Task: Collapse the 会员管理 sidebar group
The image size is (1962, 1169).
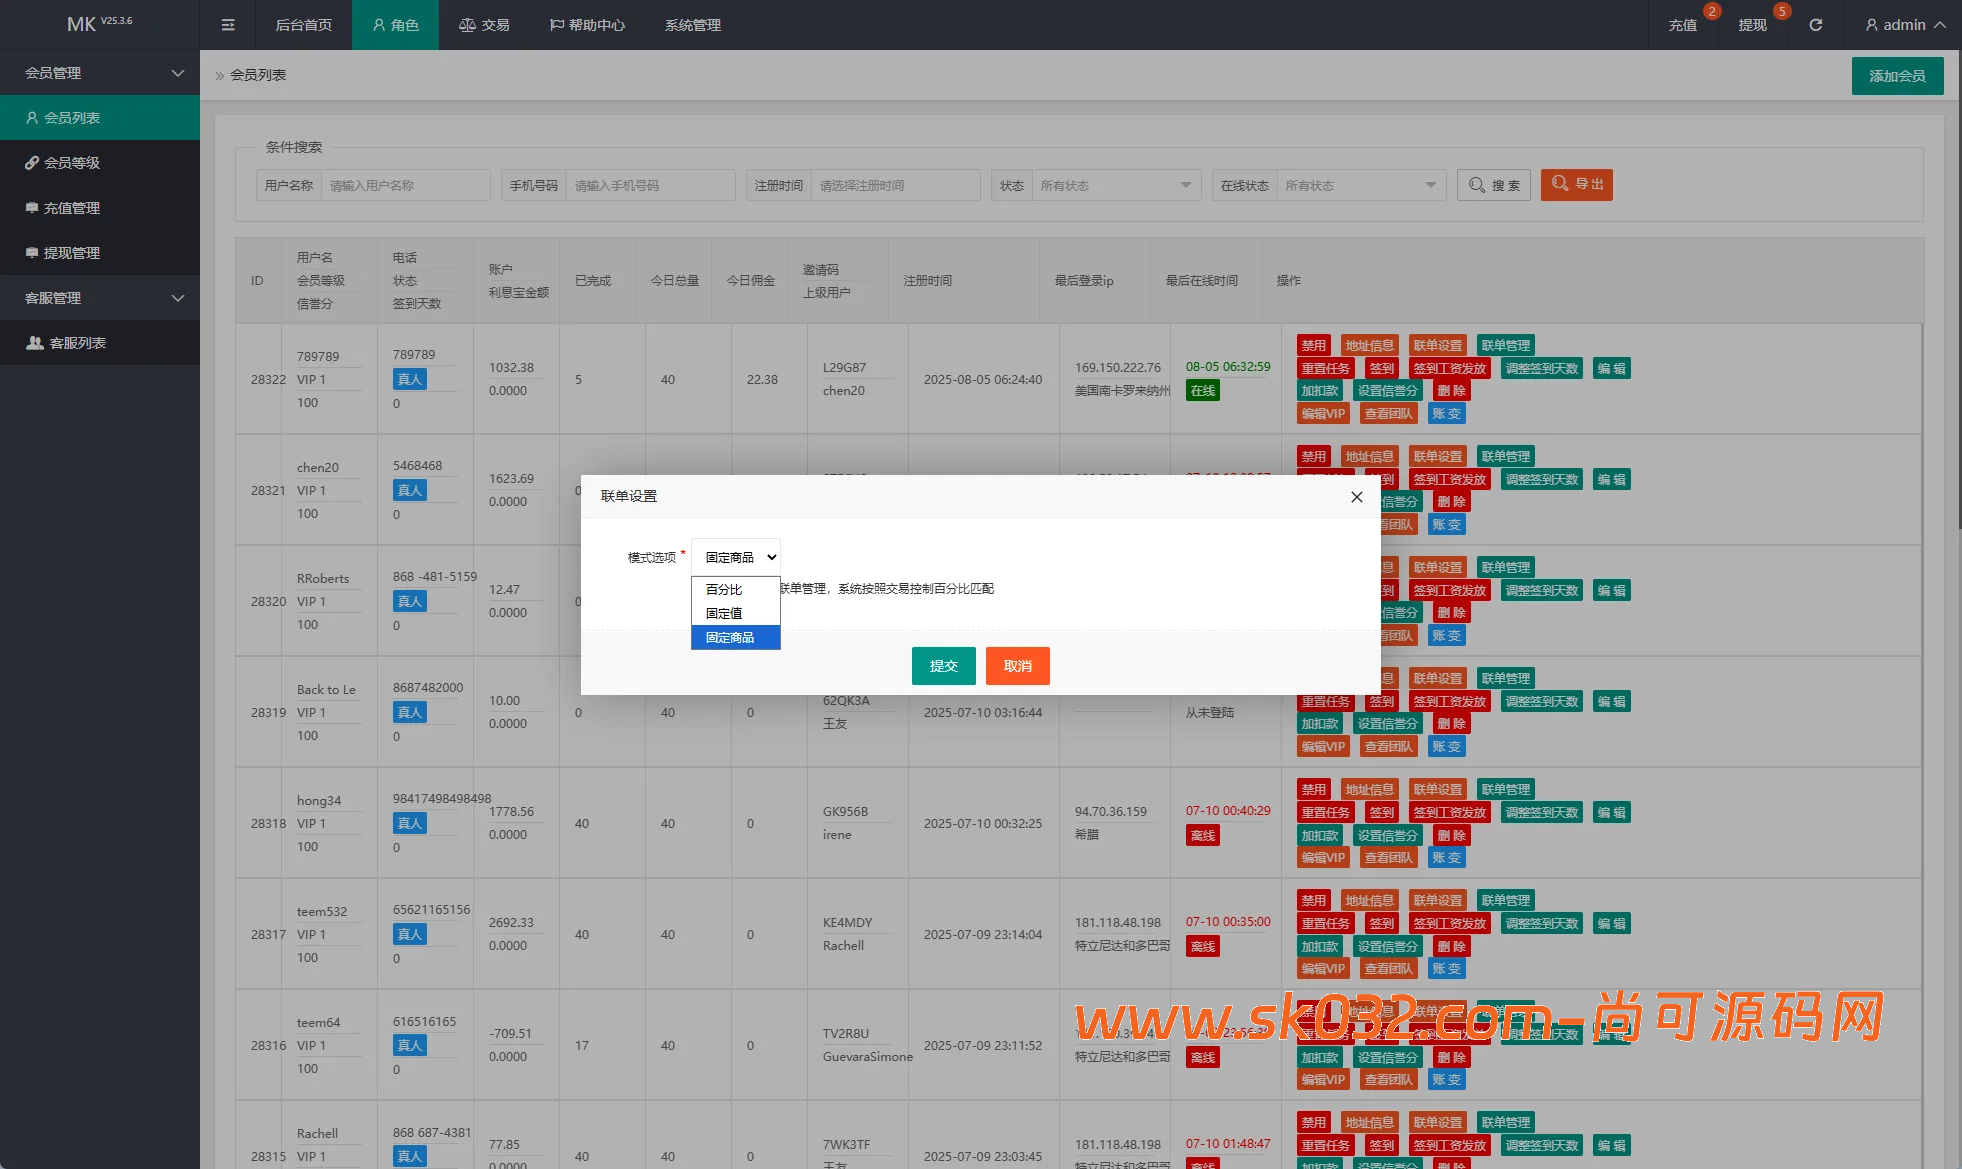Action: (x=100, y=73)
